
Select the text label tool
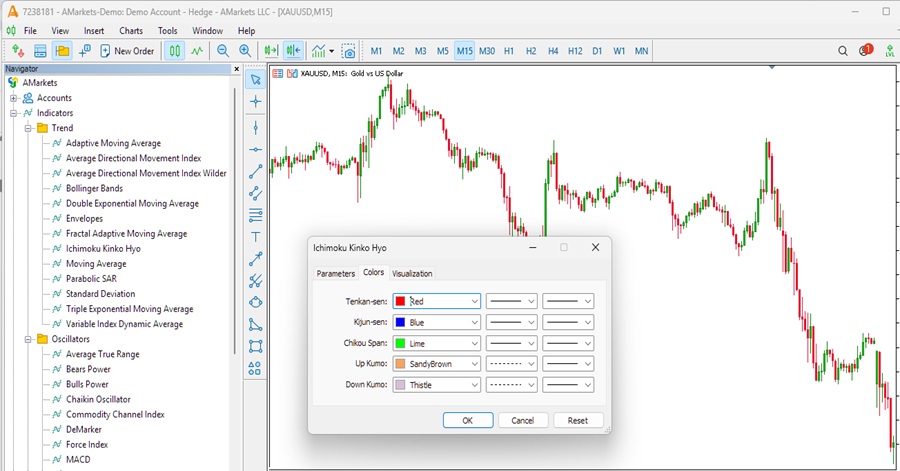pos(255,237)
